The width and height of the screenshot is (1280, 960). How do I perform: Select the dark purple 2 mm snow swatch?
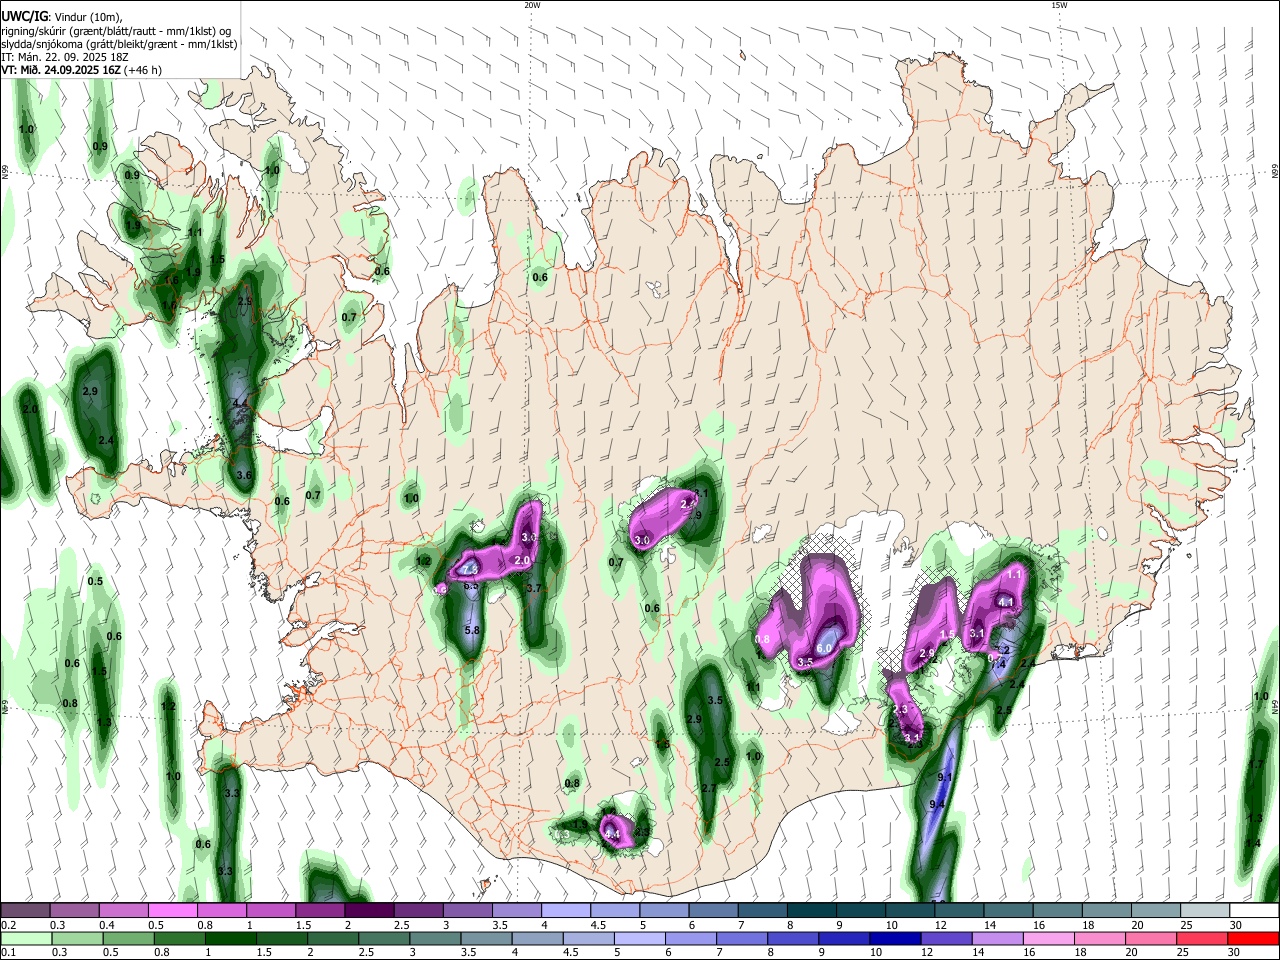pyautogui.click(x=370, y=910)
